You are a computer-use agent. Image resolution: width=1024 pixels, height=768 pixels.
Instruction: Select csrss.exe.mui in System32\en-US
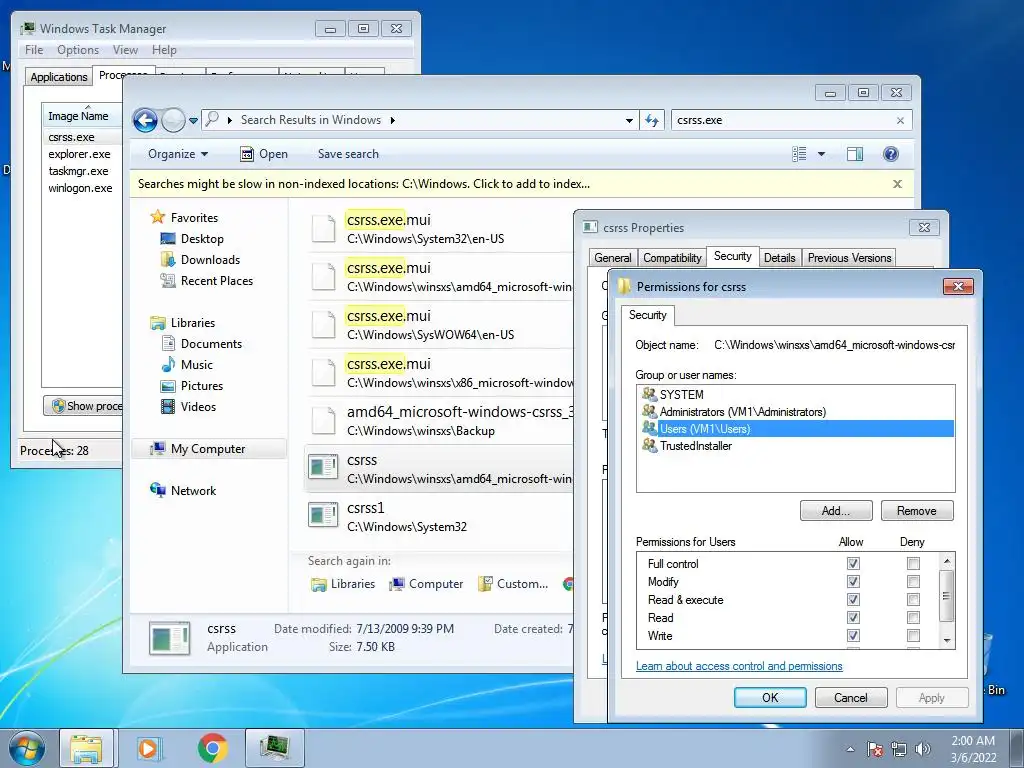pos(440,229)
